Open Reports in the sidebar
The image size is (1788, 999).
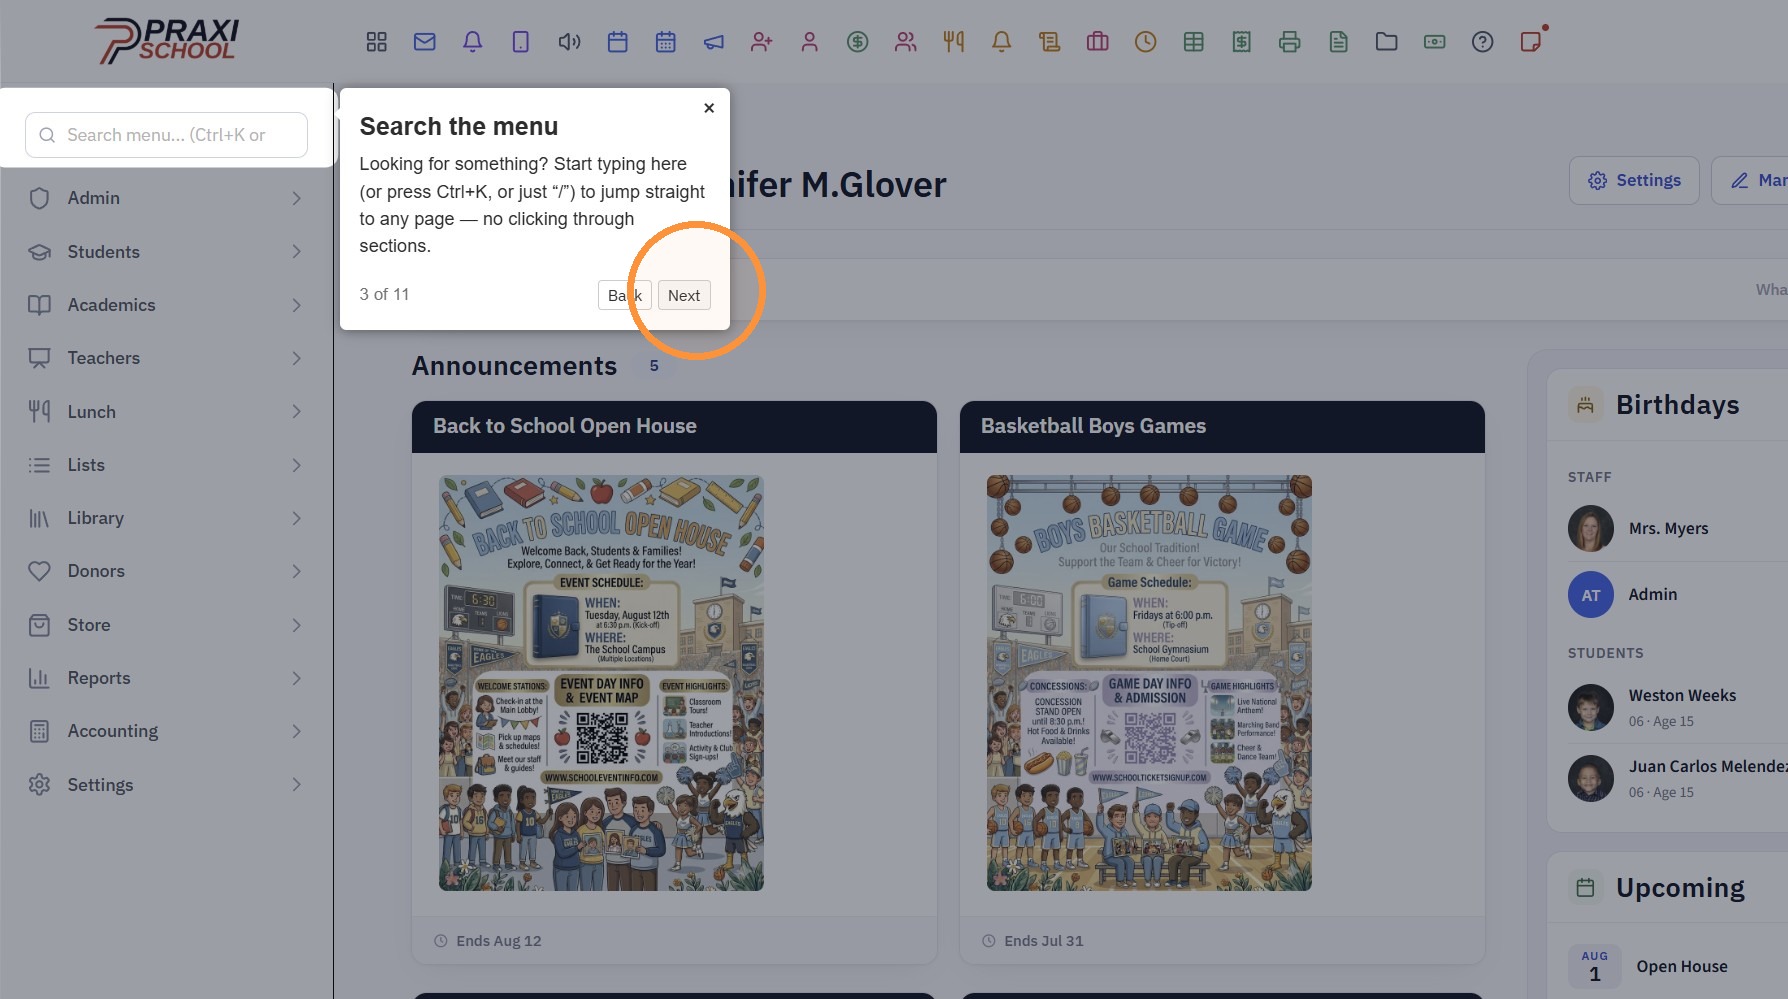pos(166,678)
